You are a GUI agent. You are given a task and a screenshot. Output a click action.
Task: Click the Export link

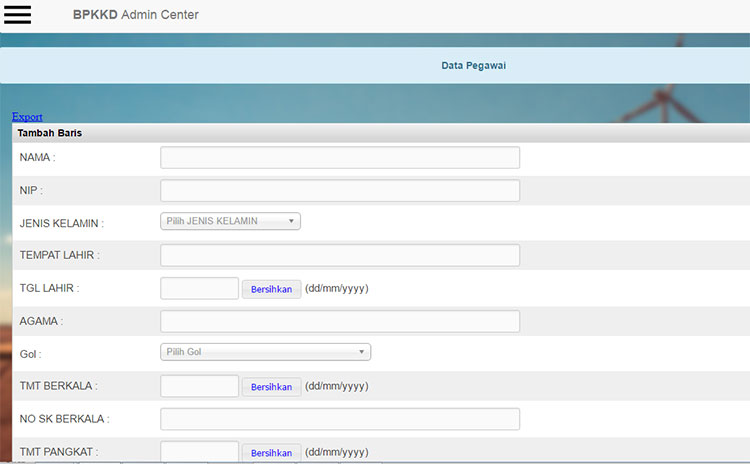[27, 117]
